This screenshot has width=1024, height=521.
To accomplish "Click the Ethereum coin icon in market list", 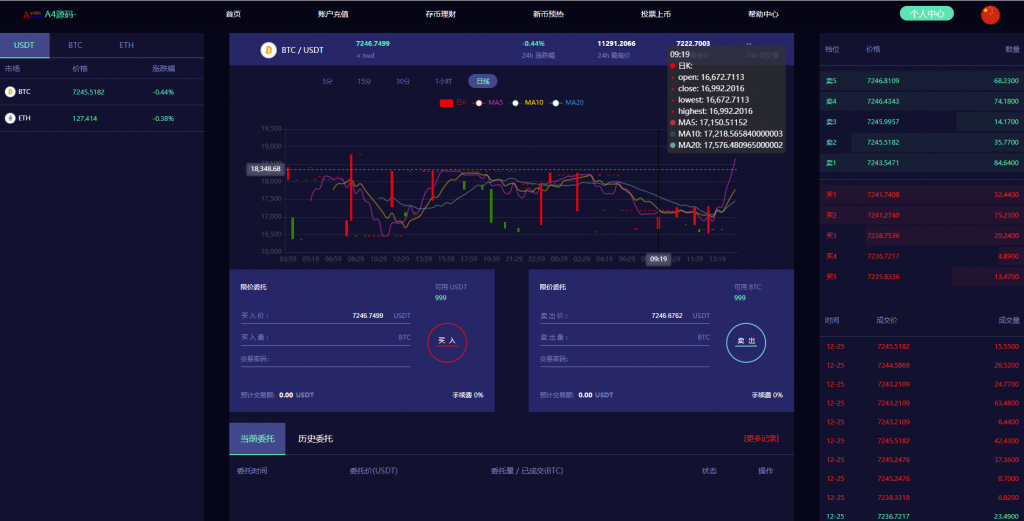I will [10, 118].
